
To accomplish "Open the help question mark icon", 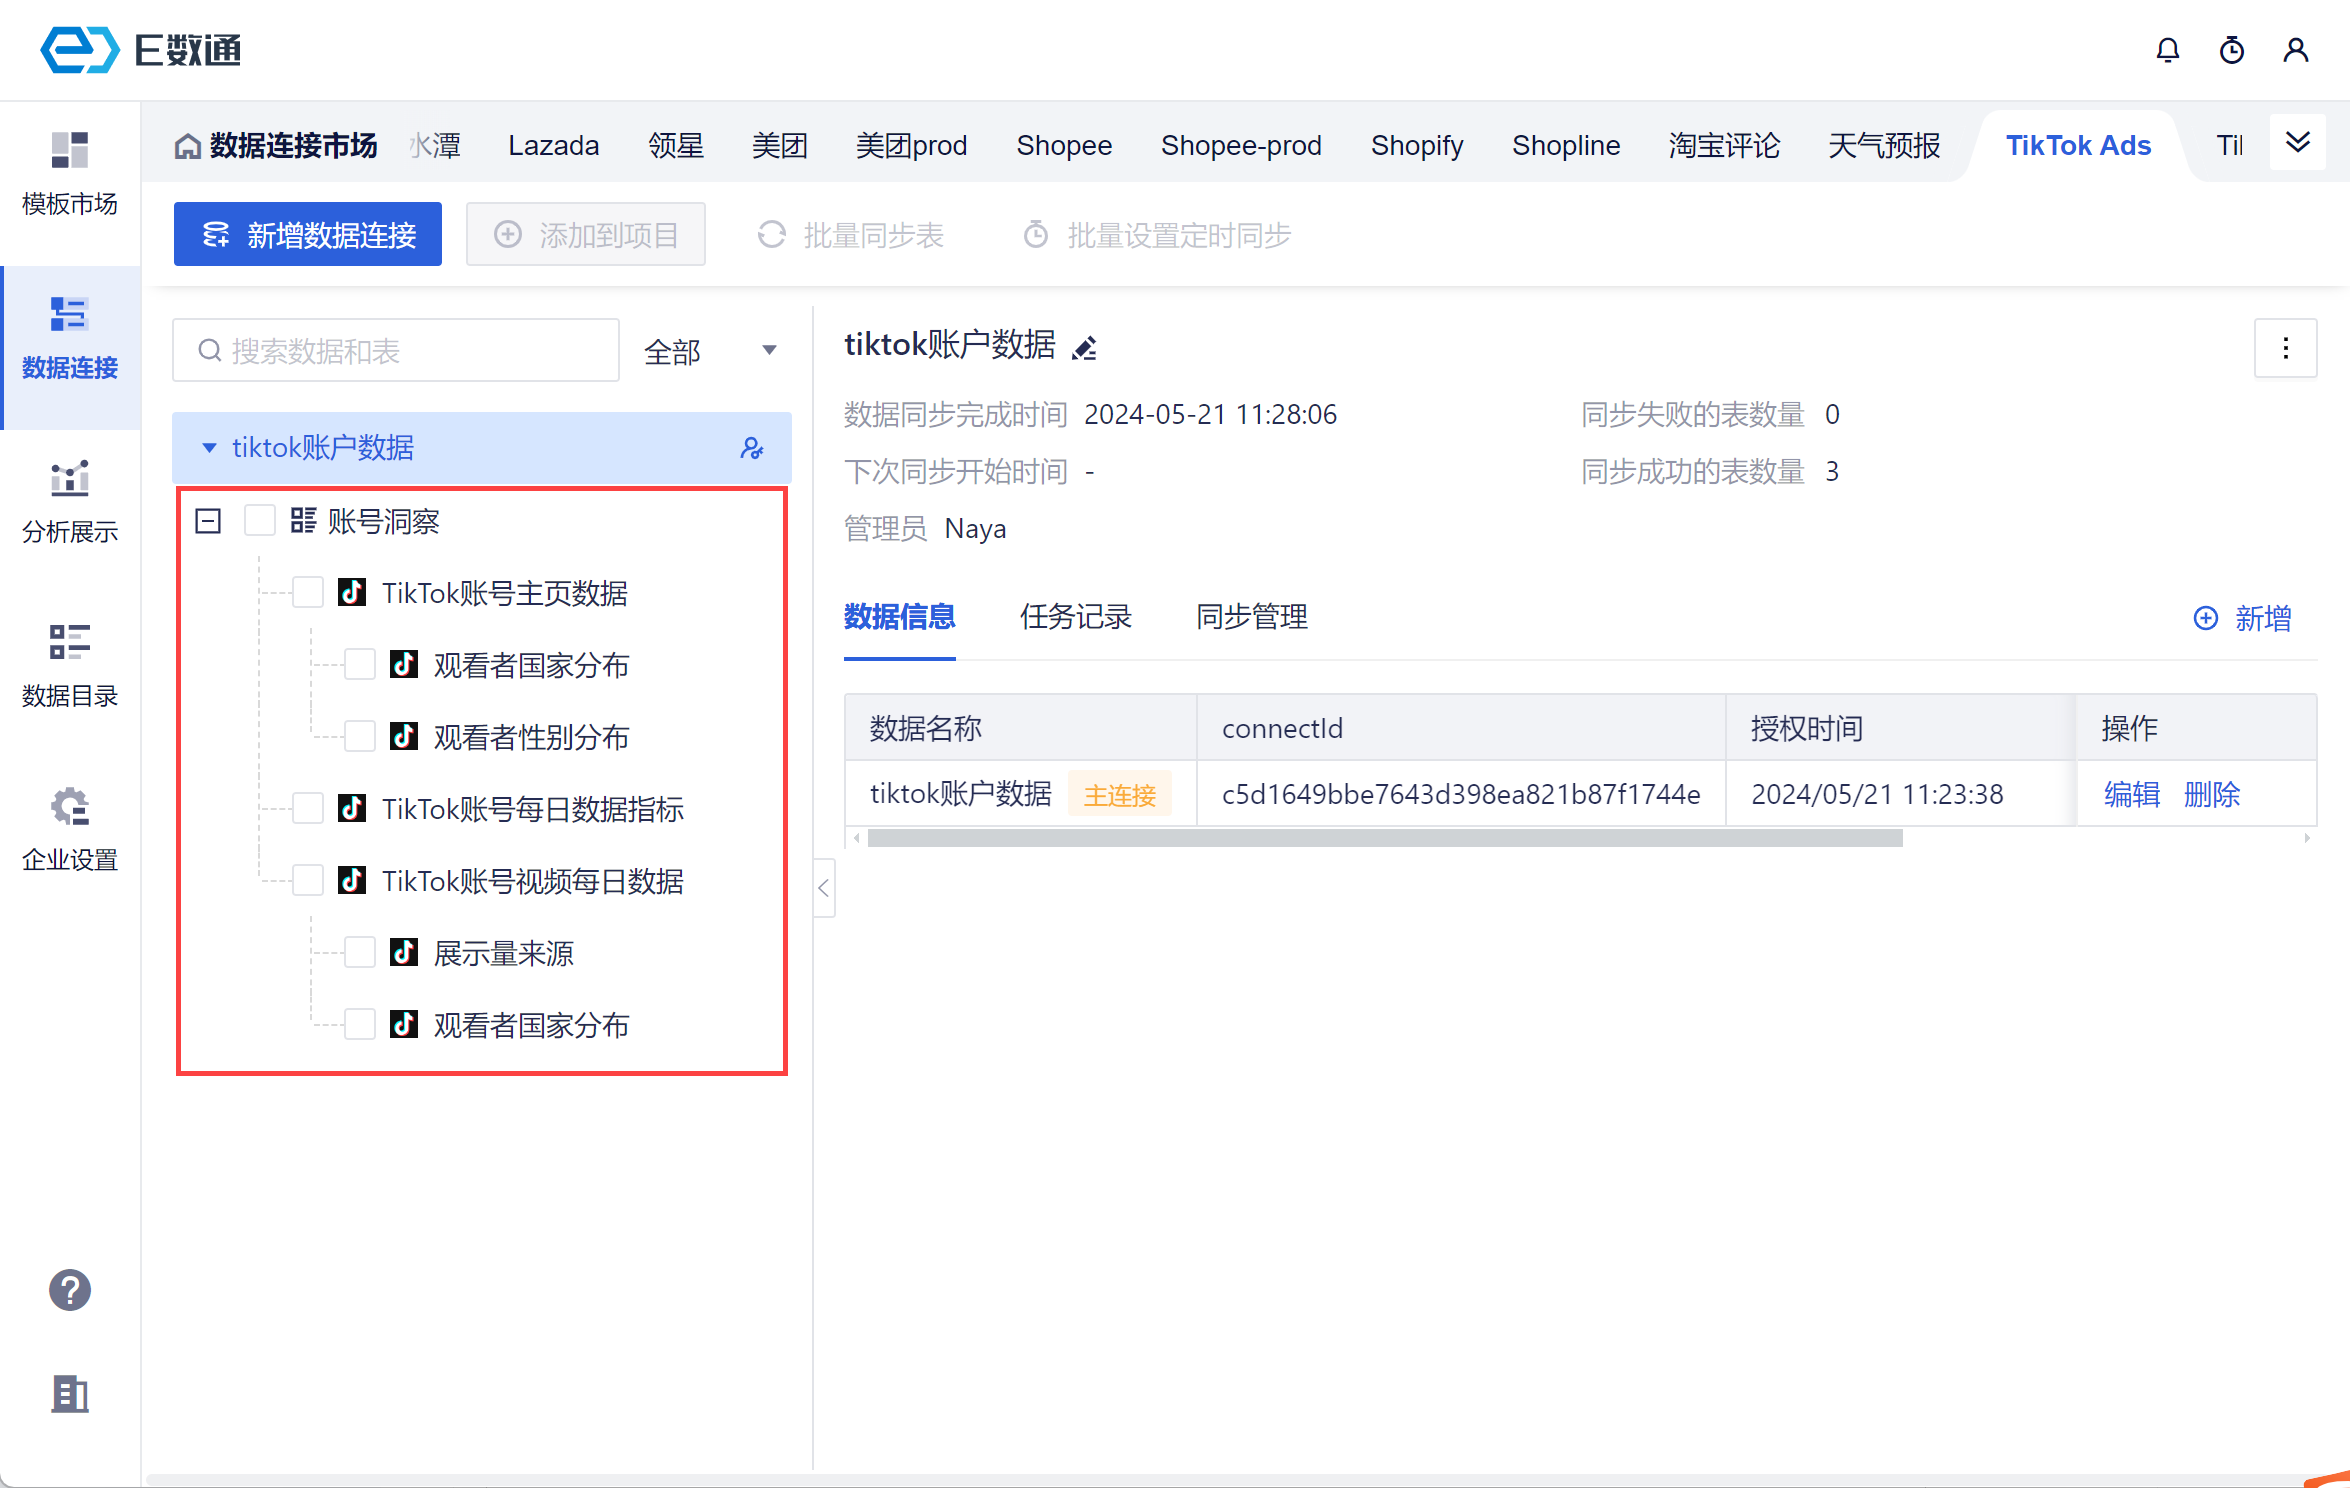I will (70, 1290).
